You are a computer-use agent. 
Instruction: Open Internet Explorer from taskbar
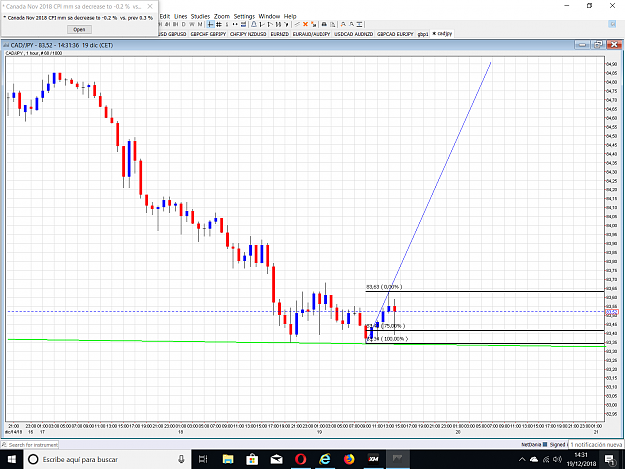325,459
